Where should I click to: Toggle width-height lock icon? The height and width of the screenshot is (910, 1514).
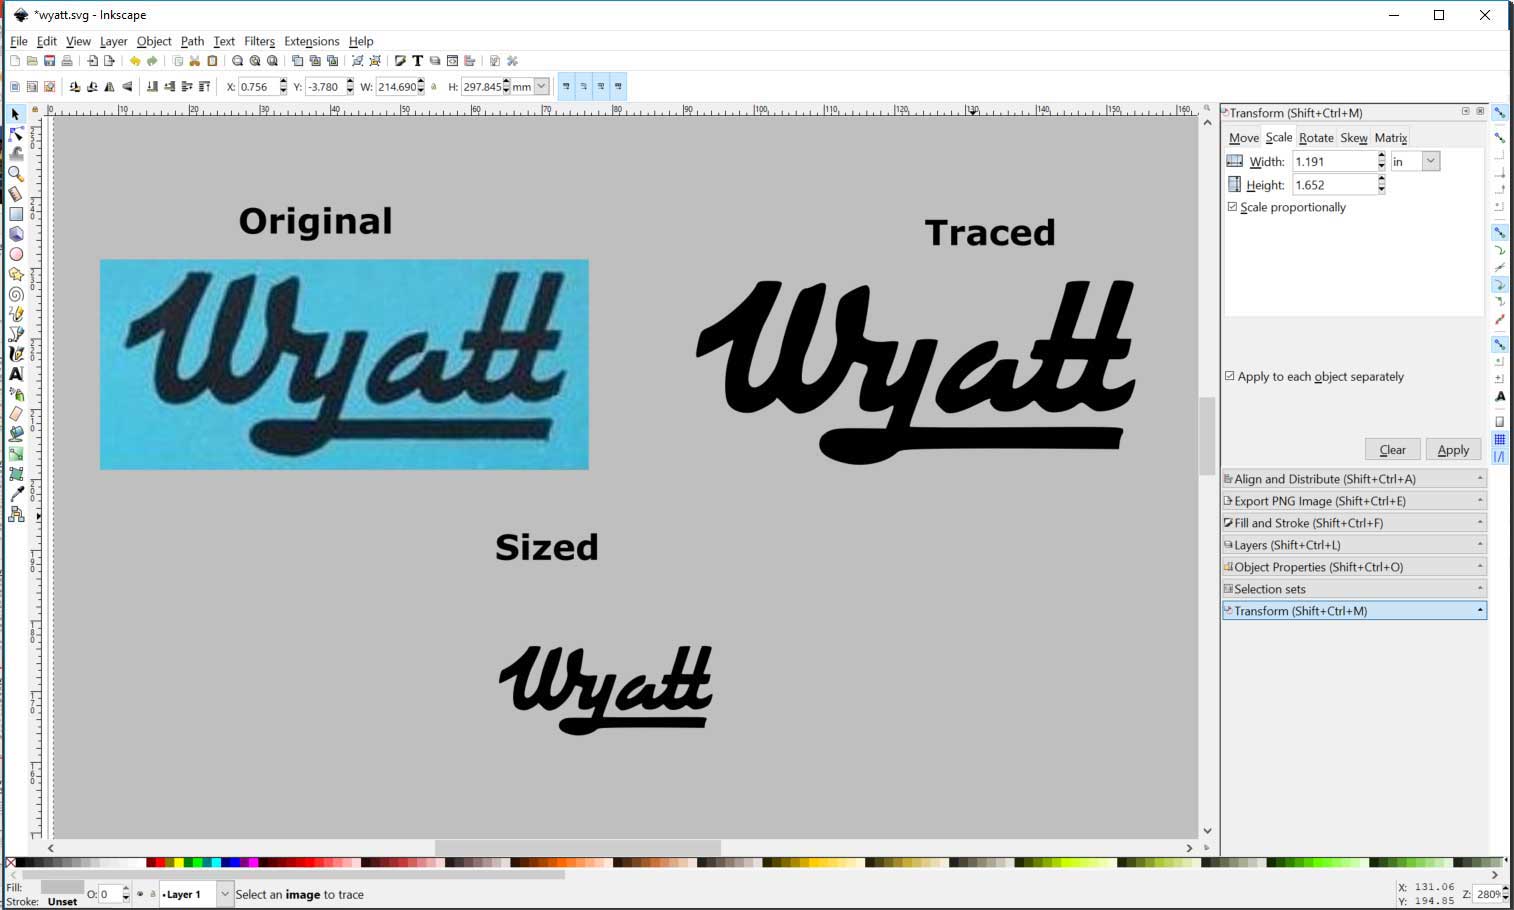click(434, 87)
